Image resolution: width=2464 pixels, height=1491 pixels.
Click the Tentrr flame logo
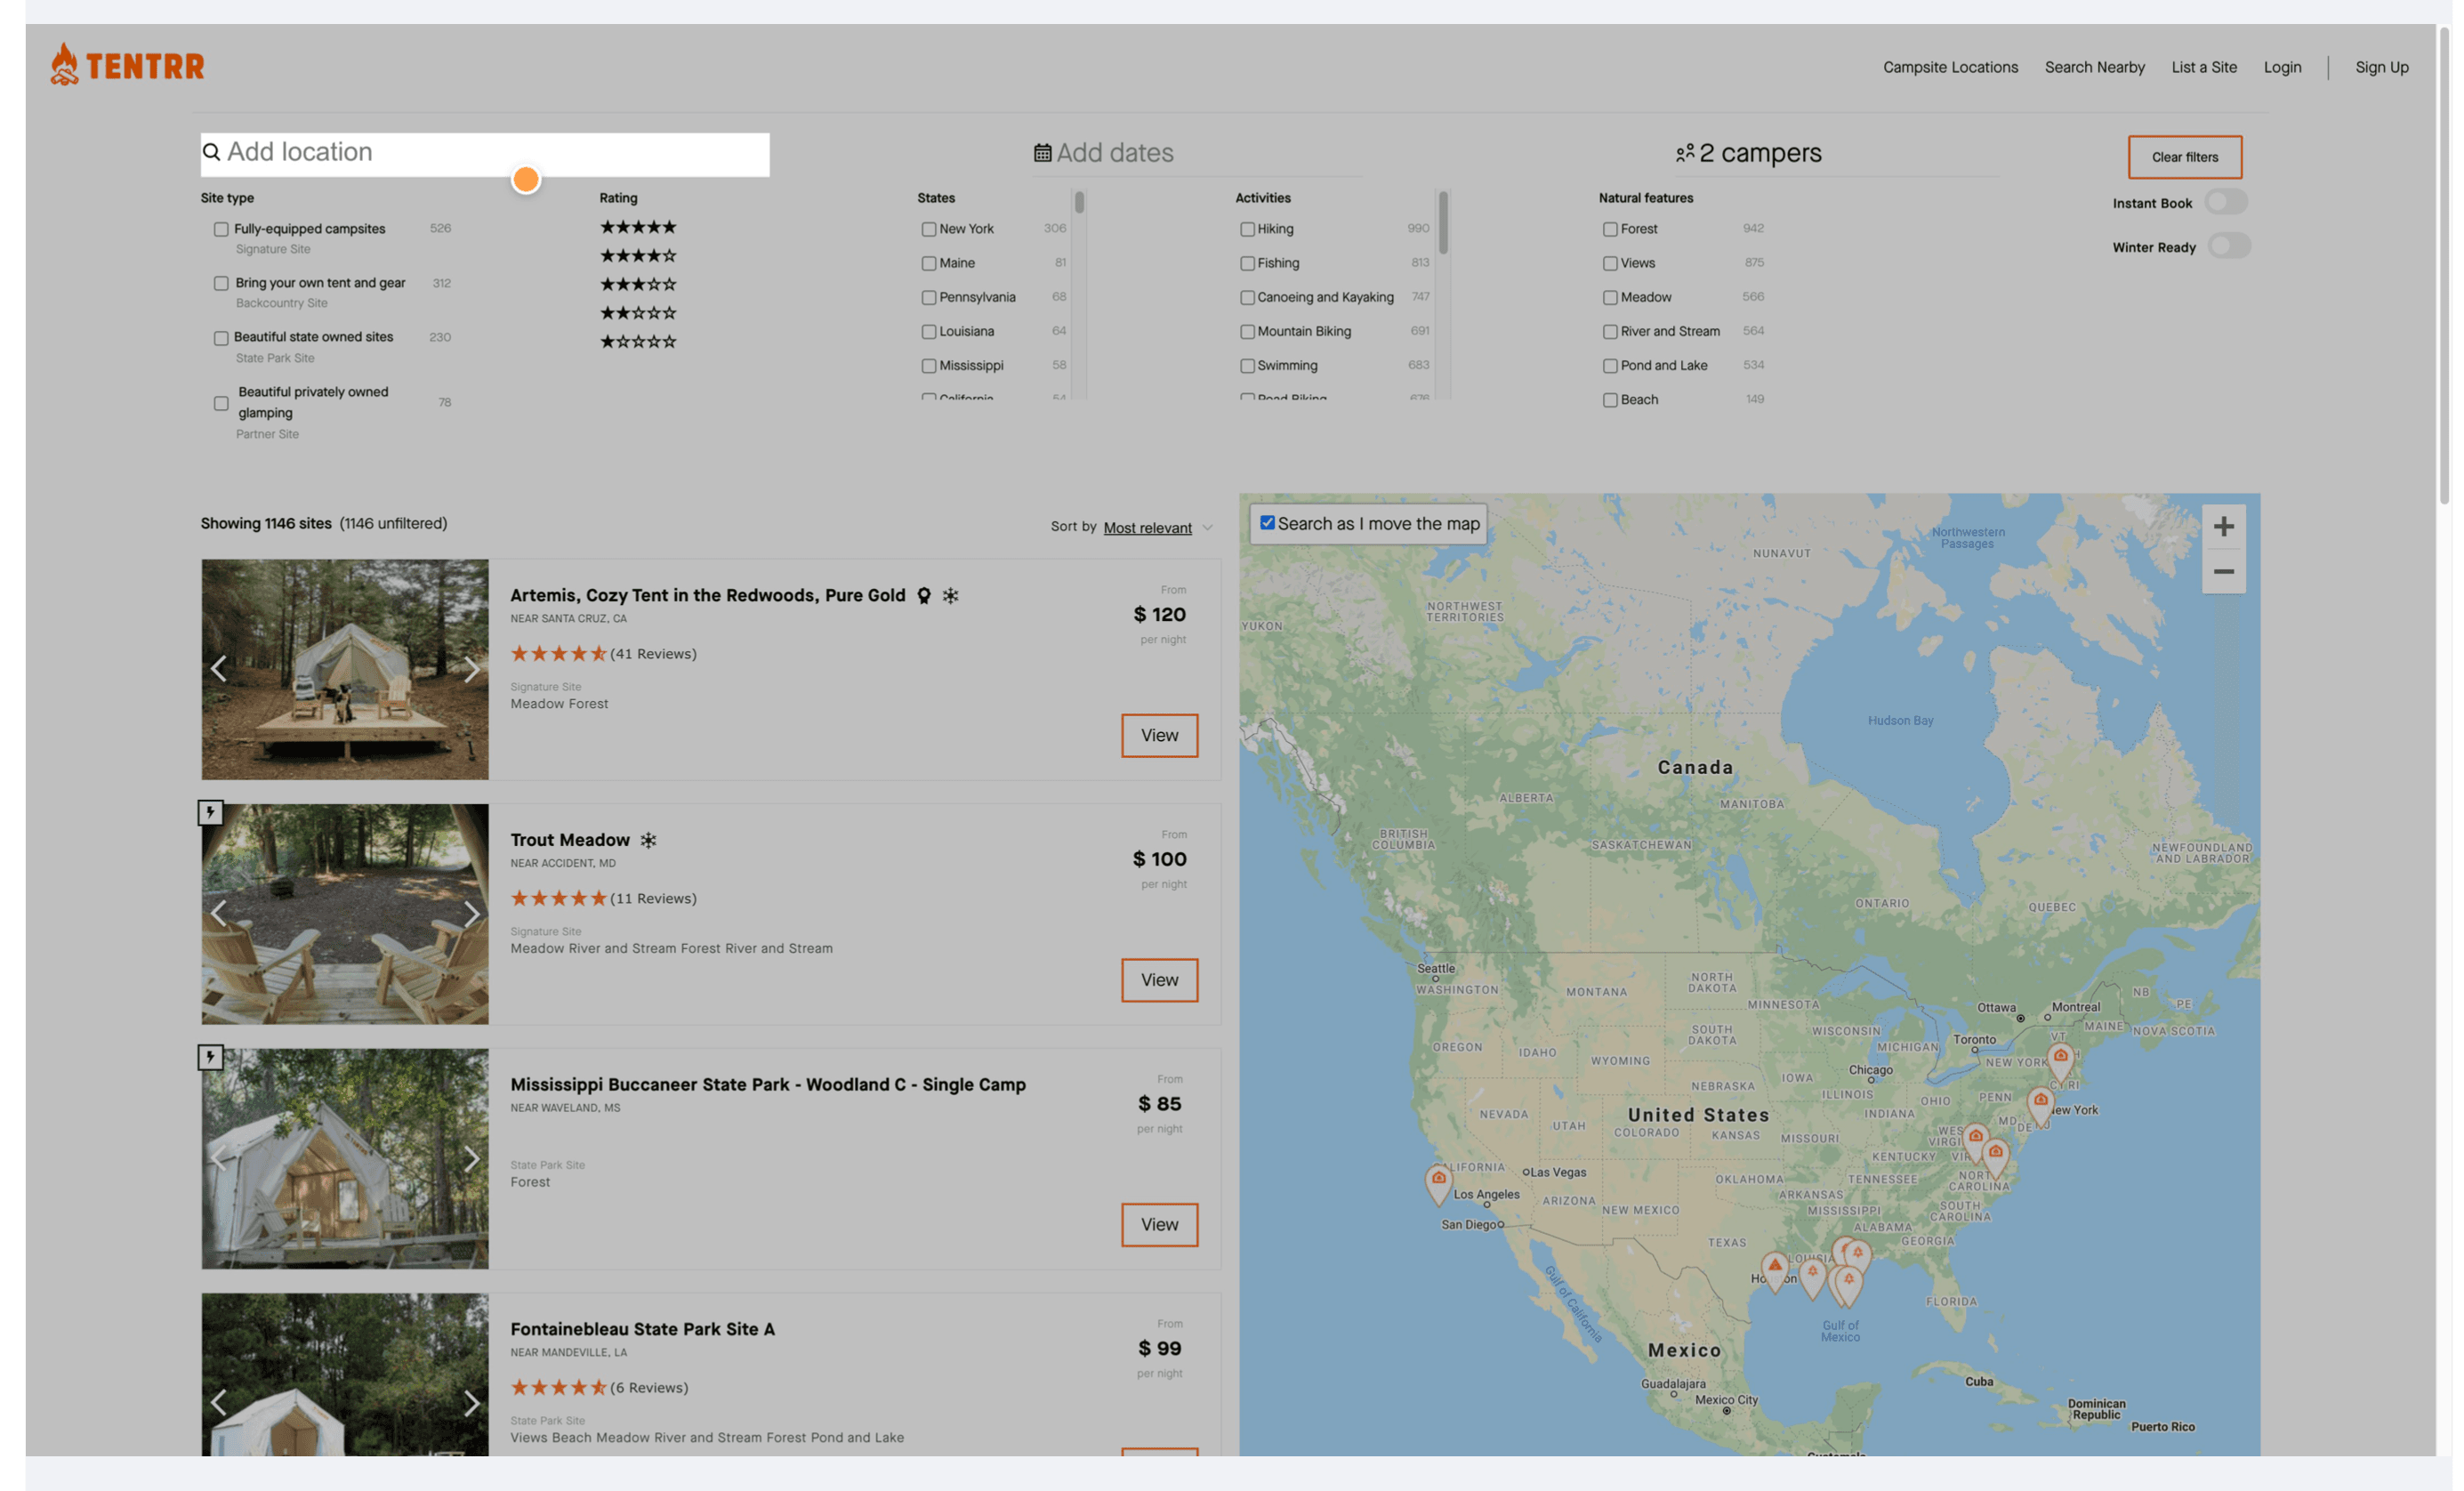pos(64,64)
